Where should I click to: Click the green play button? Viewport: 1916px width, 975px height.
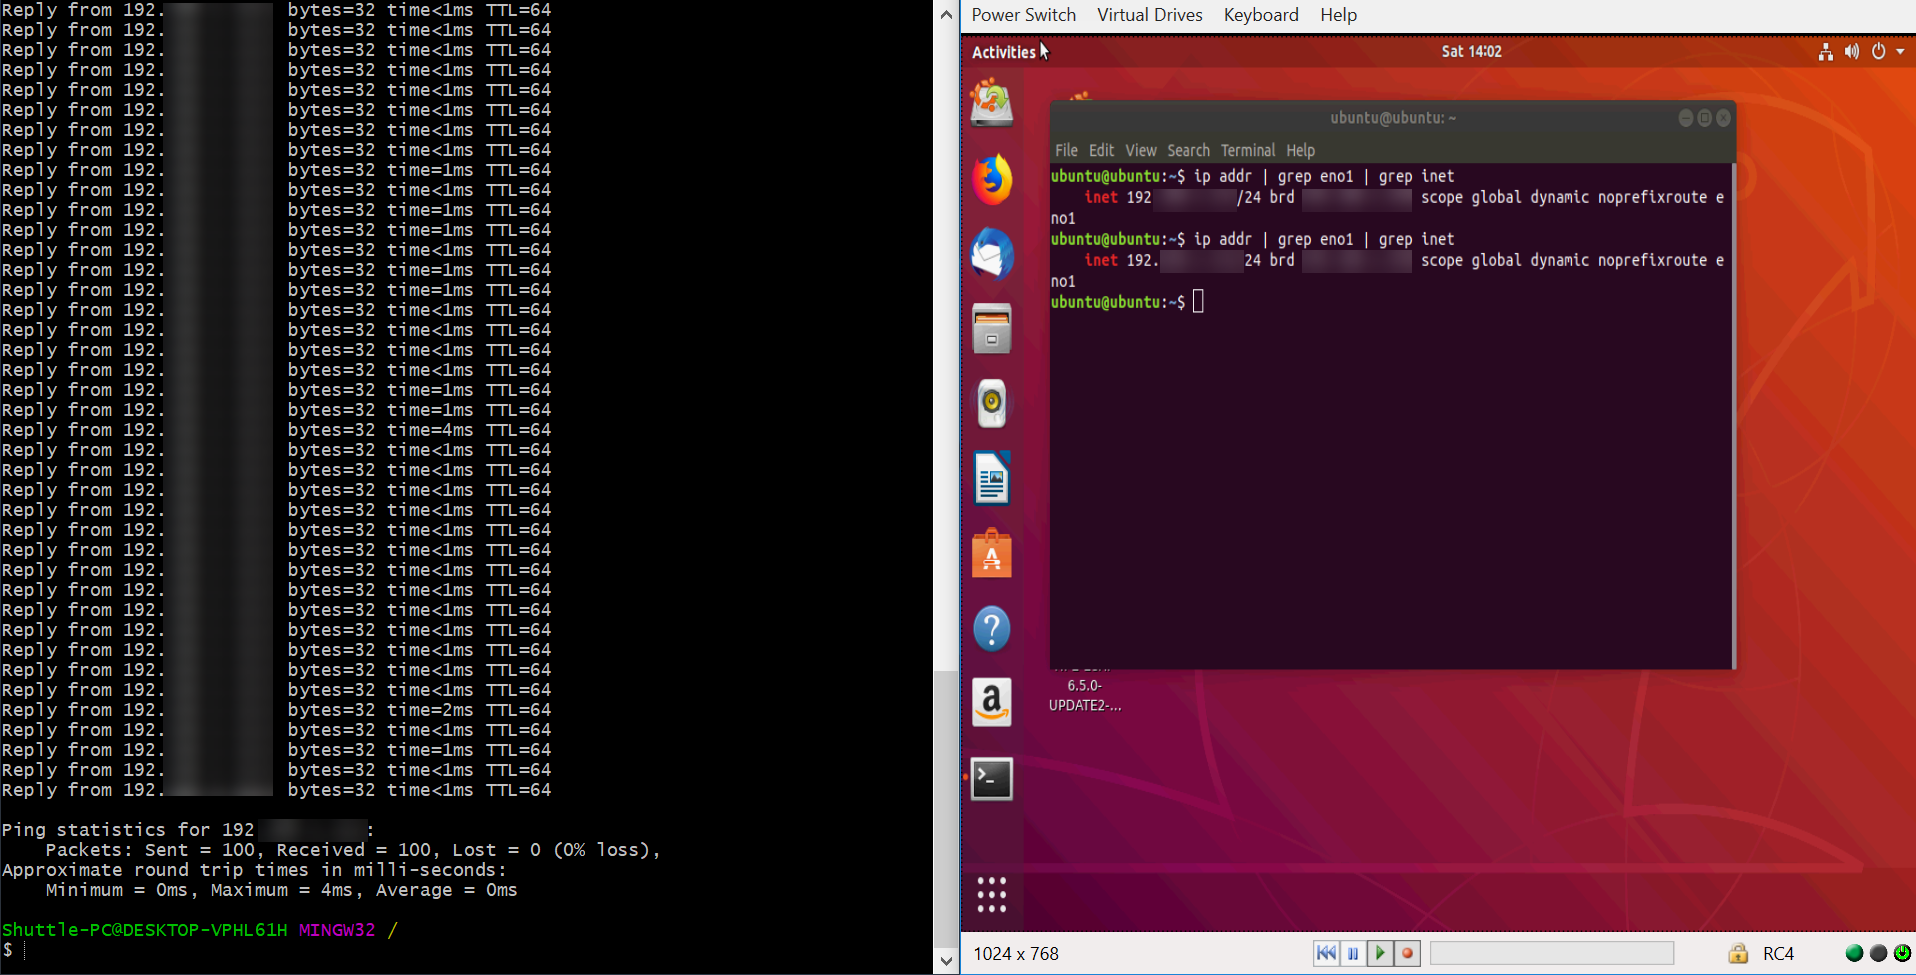coord(1380,953)
